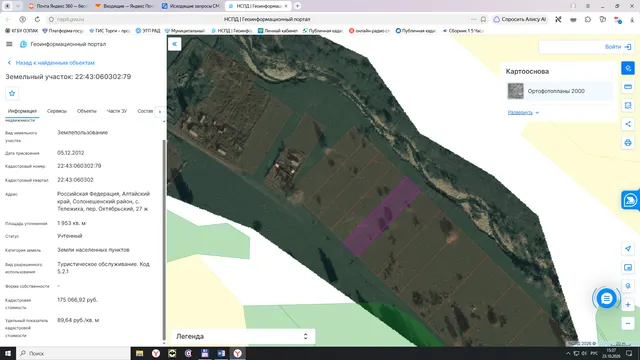This screenshot has width=640, height=360.
Task: Open a new browser tab
Action: [298, 6]
